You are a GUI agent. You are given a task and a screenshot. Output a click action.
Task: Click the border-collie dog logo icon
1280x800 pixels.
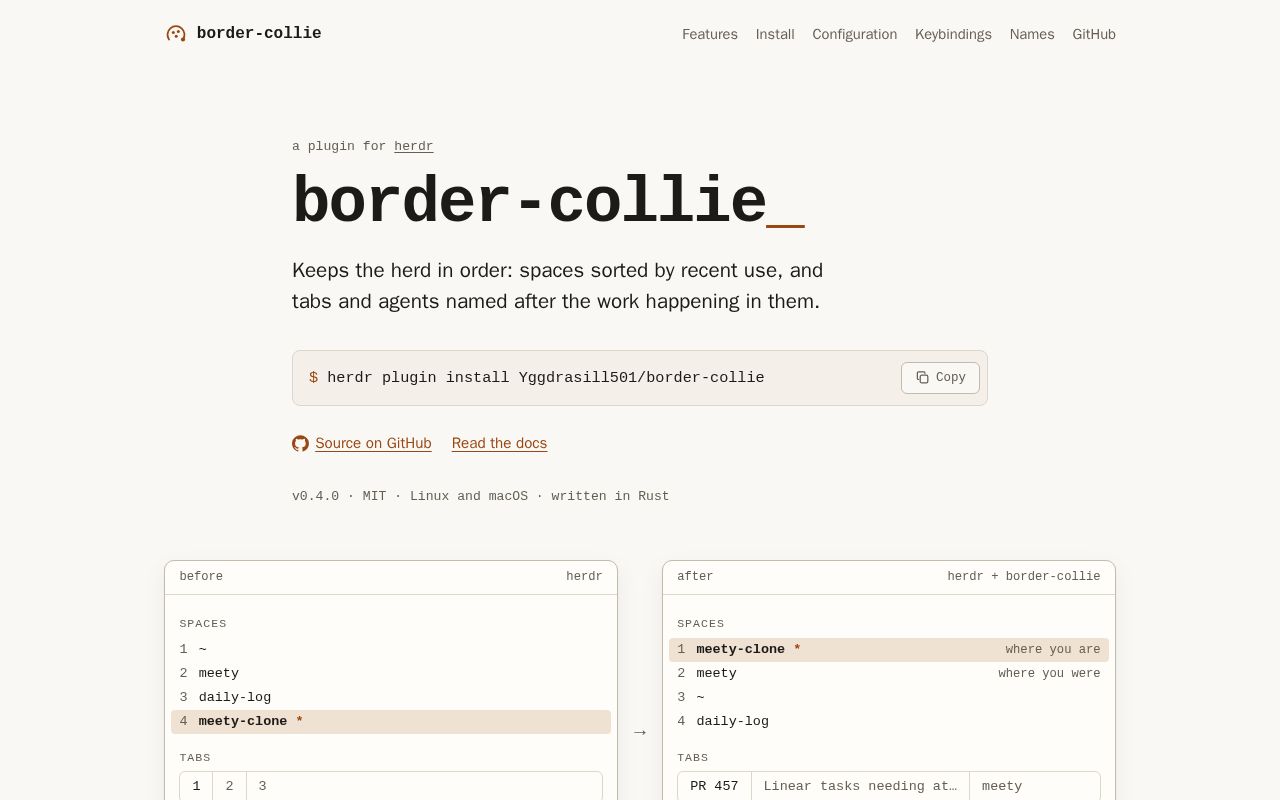[176, 34]
